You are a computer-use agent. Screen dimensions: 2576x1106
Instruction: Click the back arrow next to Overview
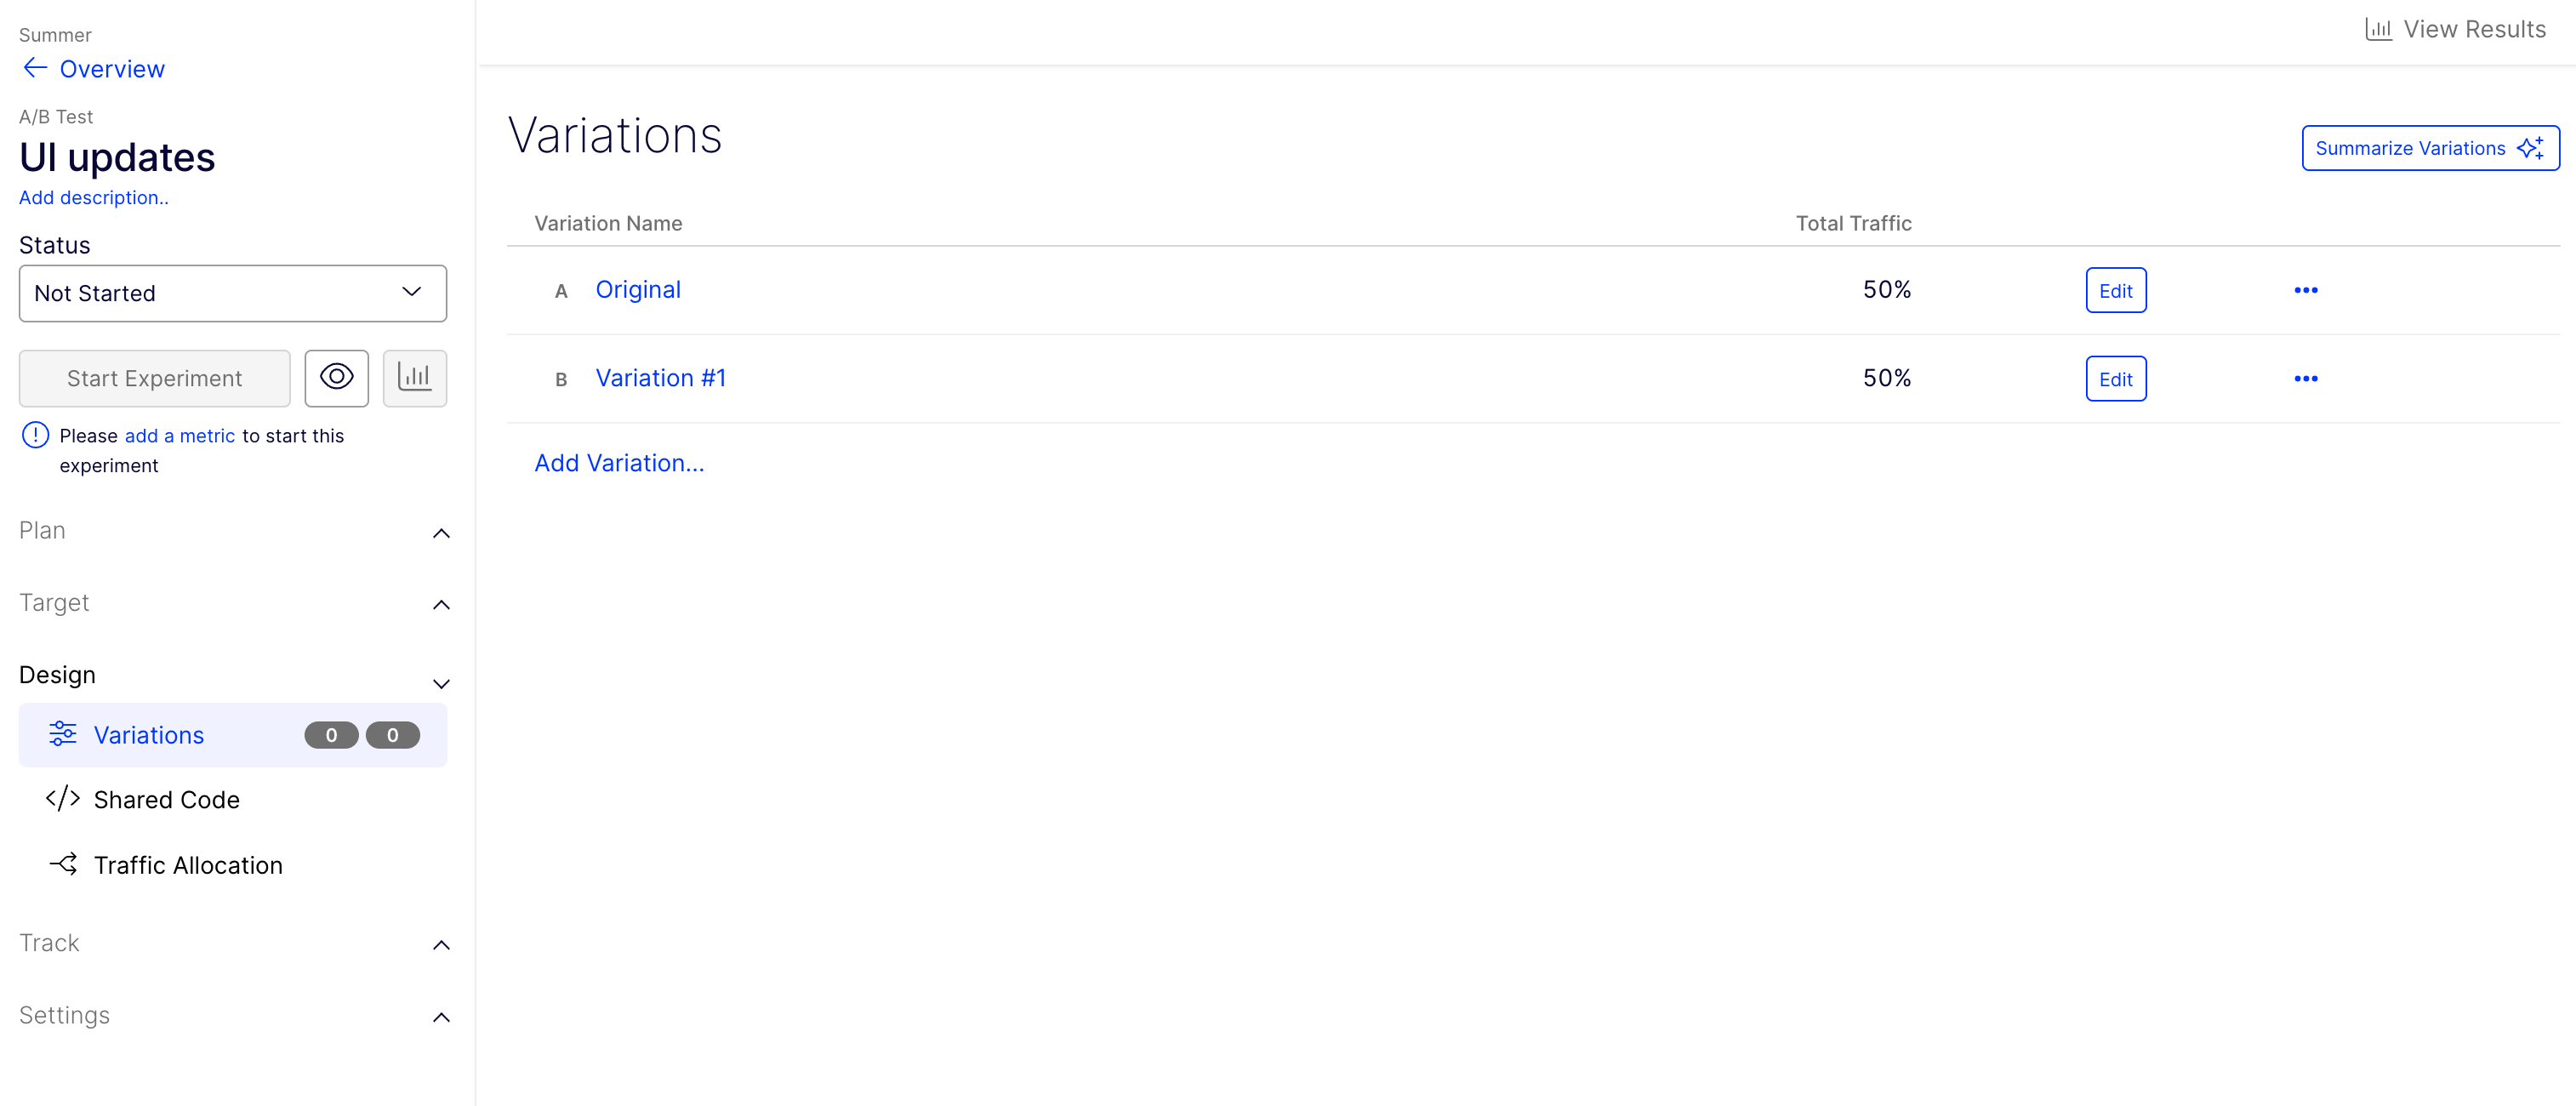[x=35, y=68]
